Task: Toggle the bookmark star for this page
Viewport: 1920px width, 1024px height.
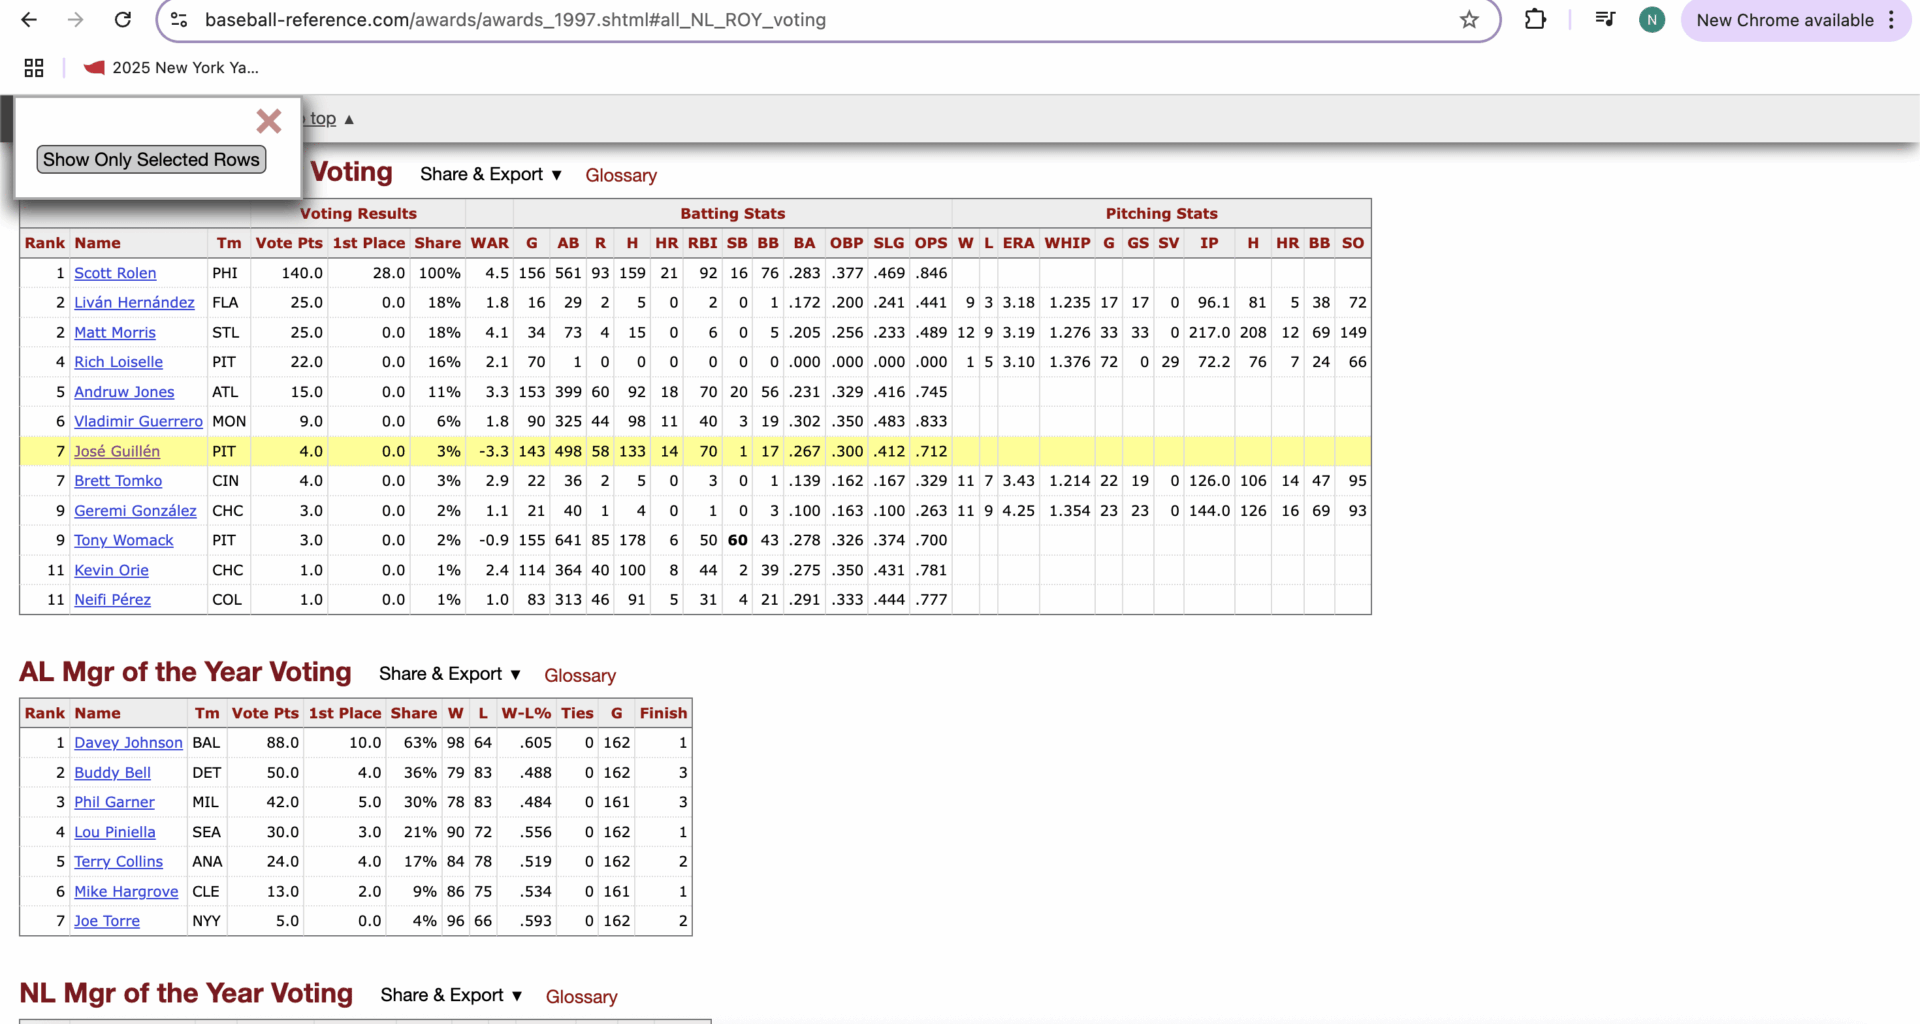Action: tap(1468, 19)
